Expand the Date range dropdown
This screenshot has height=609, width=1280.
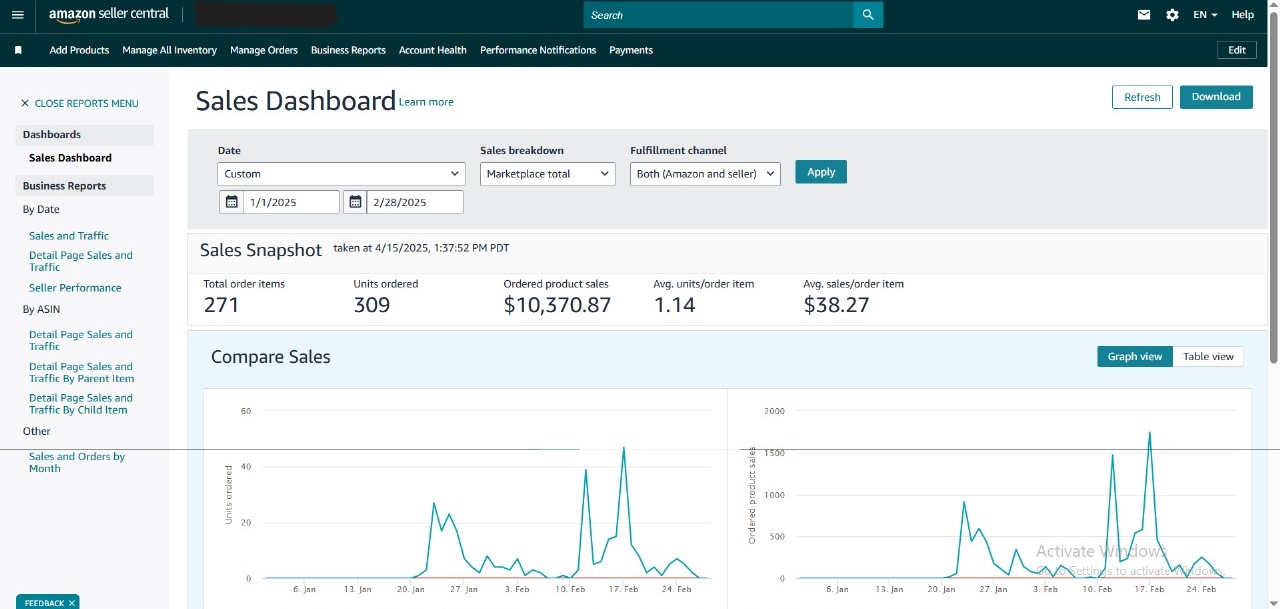pos(341,174)
